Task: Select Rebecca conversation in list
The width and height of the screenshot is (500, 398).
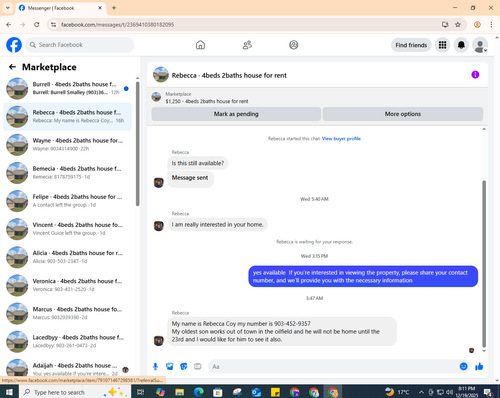Action: coord(67,117)
